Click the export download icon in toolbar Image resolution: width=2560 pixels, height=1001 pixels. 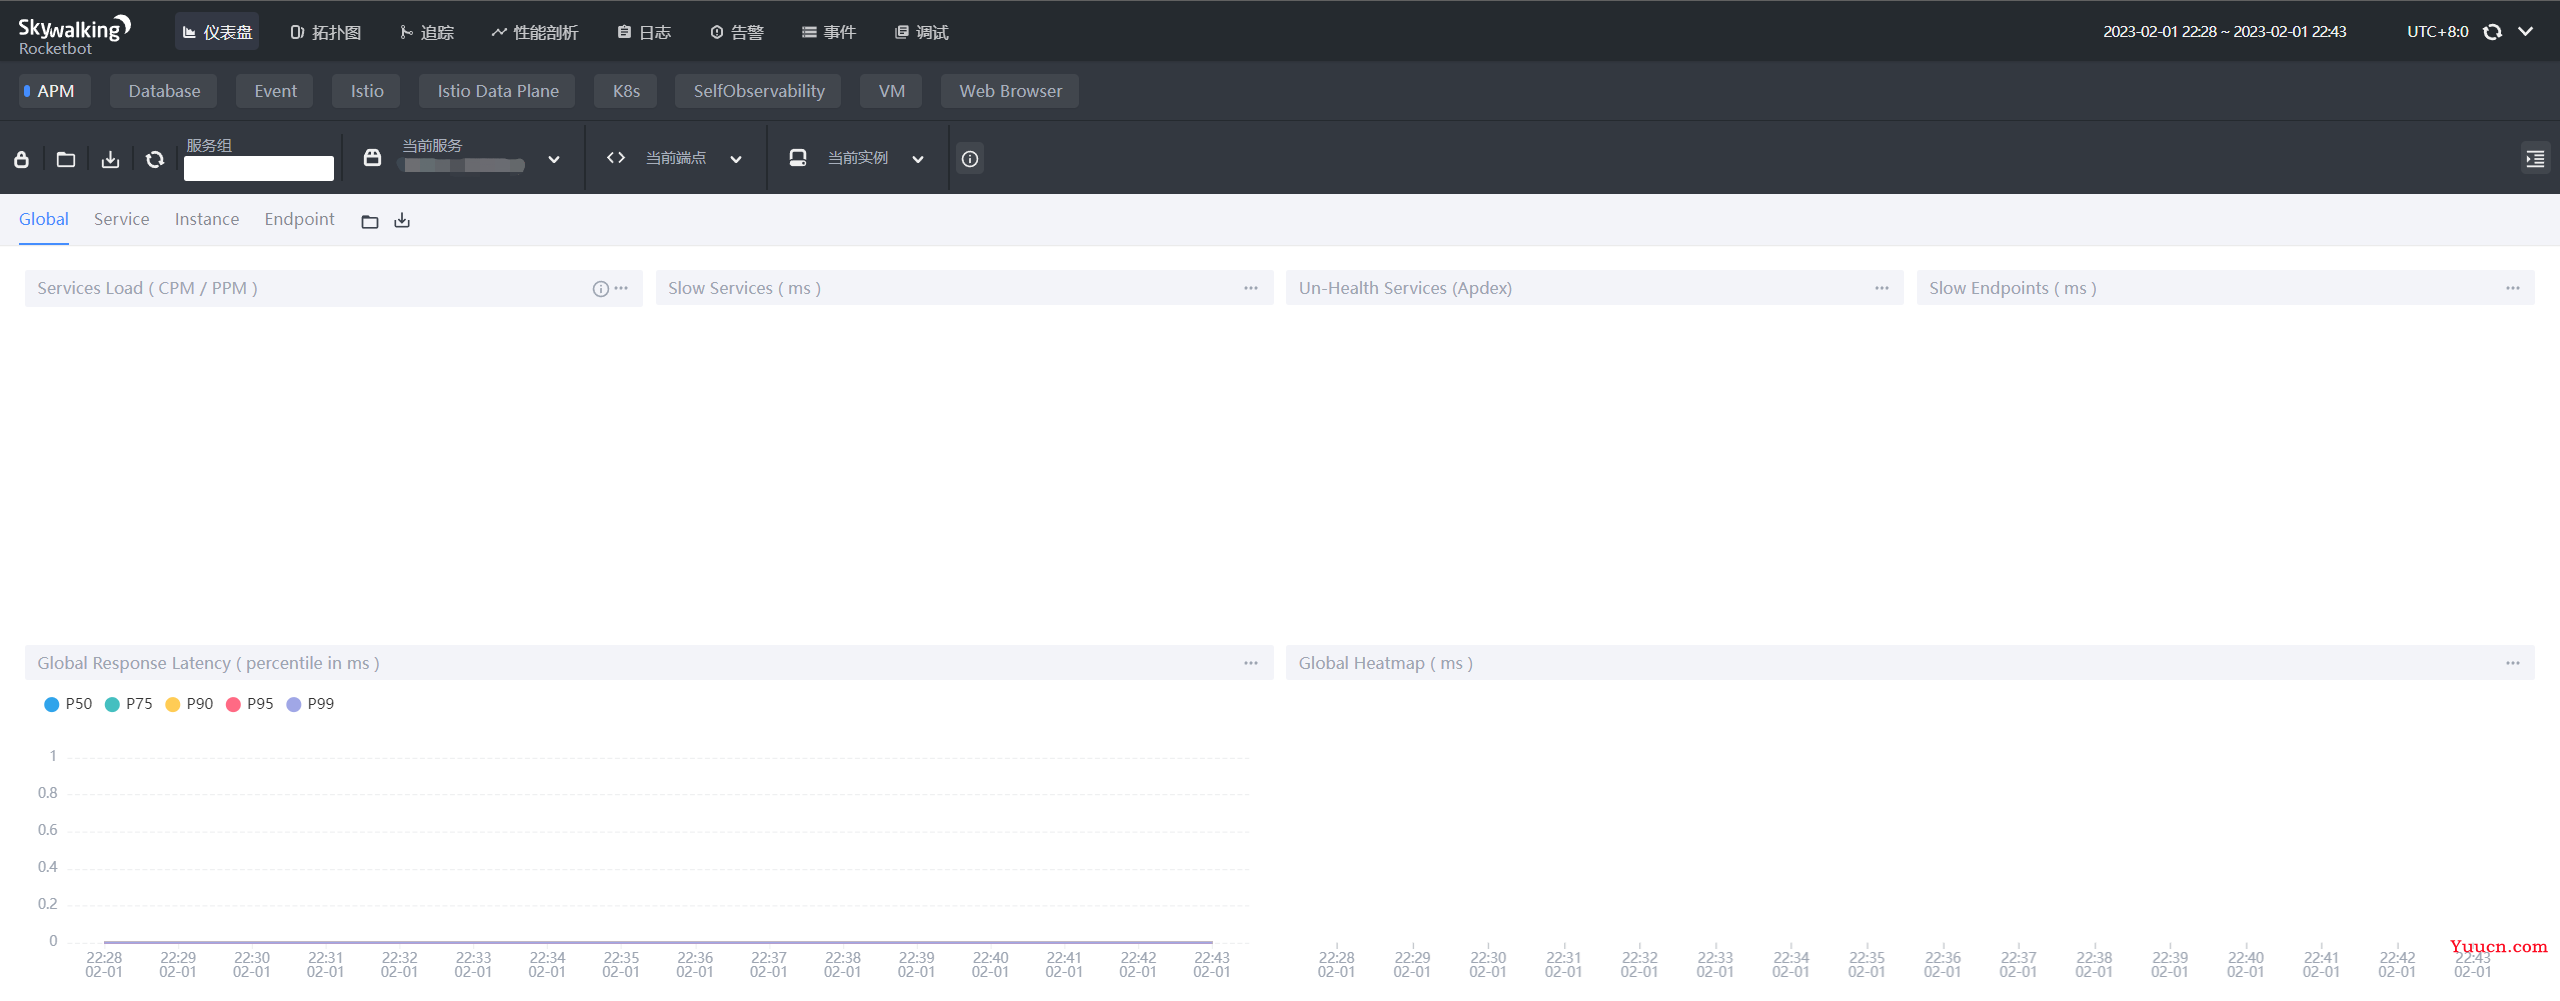(110, 159)
